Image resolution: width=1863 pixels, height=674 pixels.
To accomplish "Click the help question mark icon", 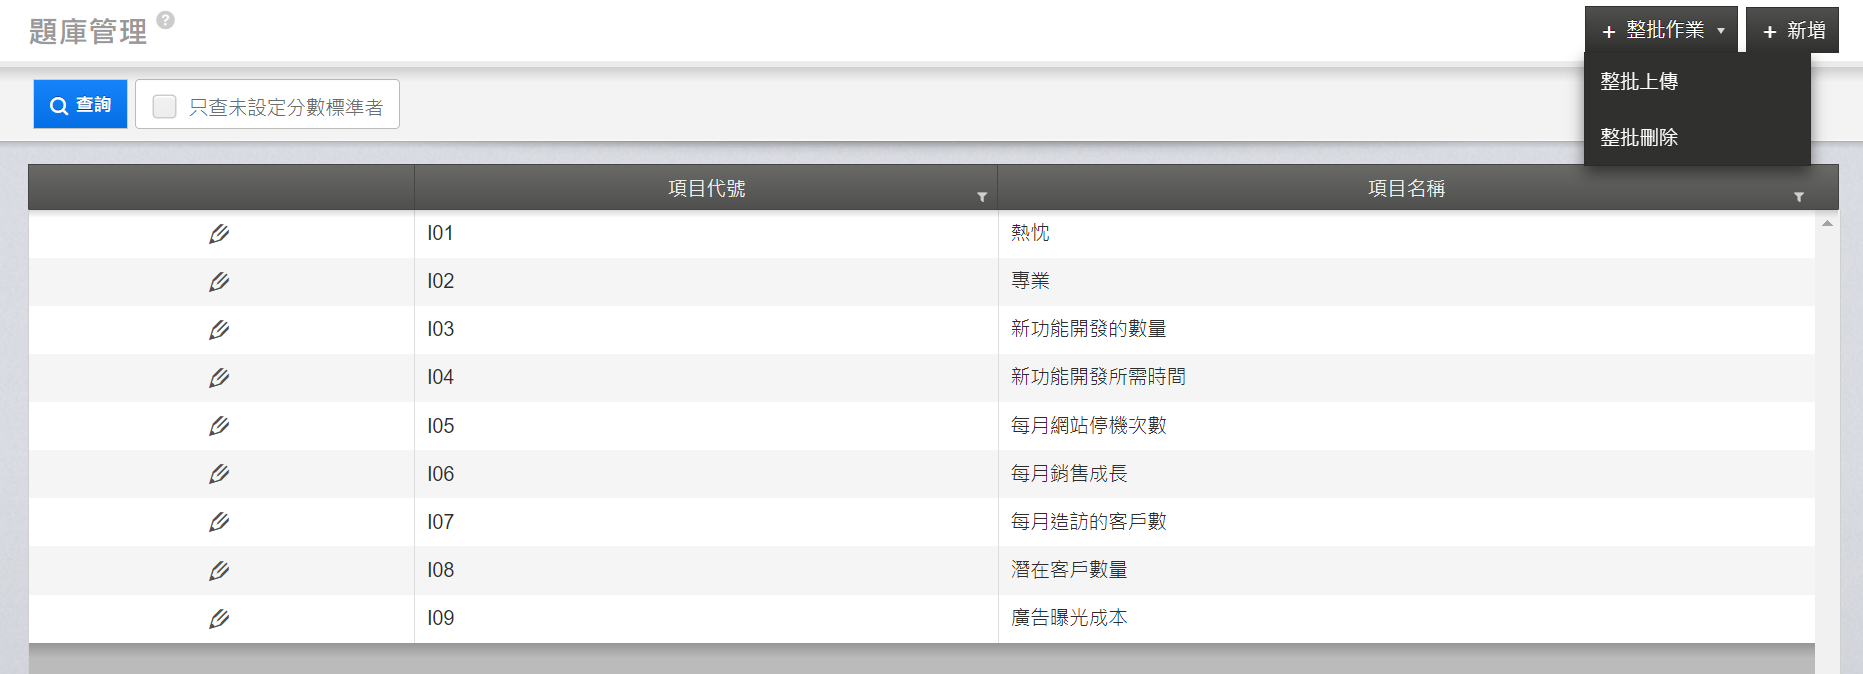I will 166,20.
